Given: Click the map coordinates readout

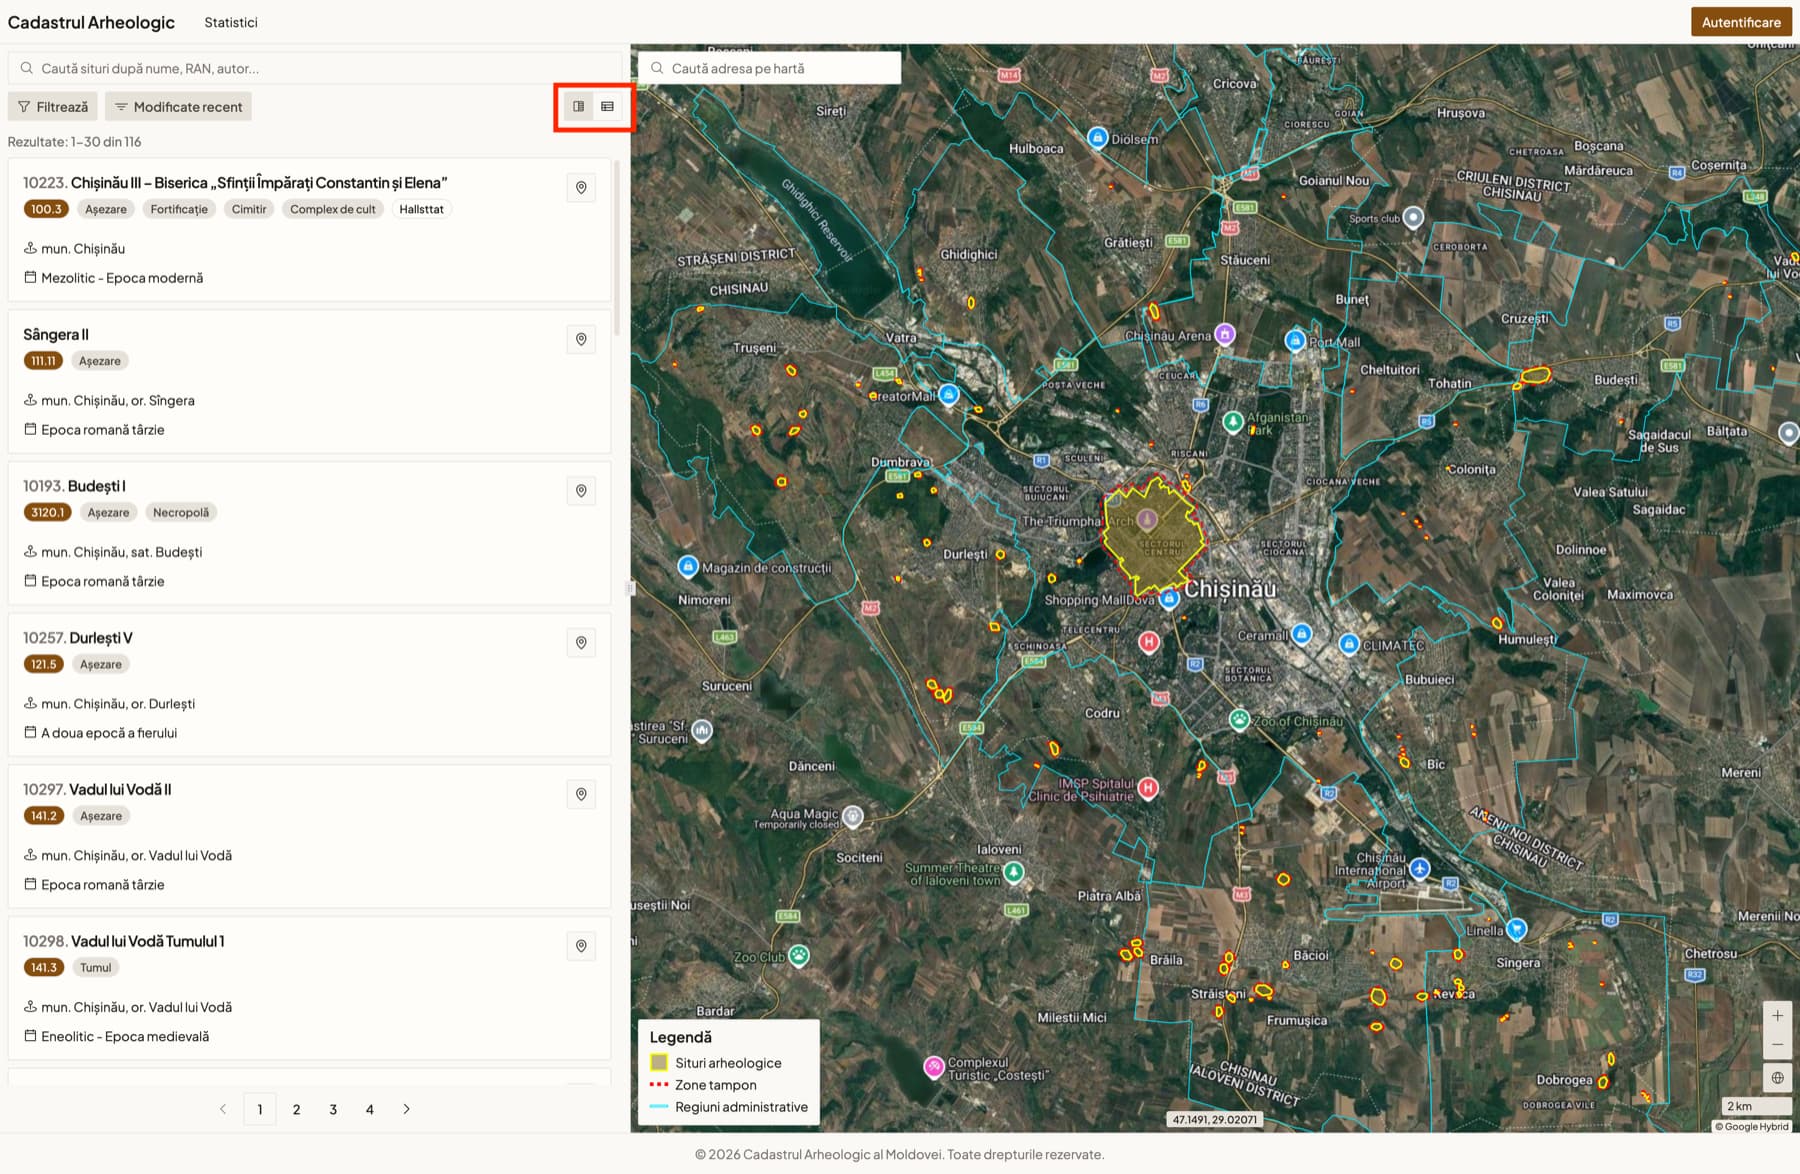Looking at the screenshot, I should [x=1214, y=1119].
